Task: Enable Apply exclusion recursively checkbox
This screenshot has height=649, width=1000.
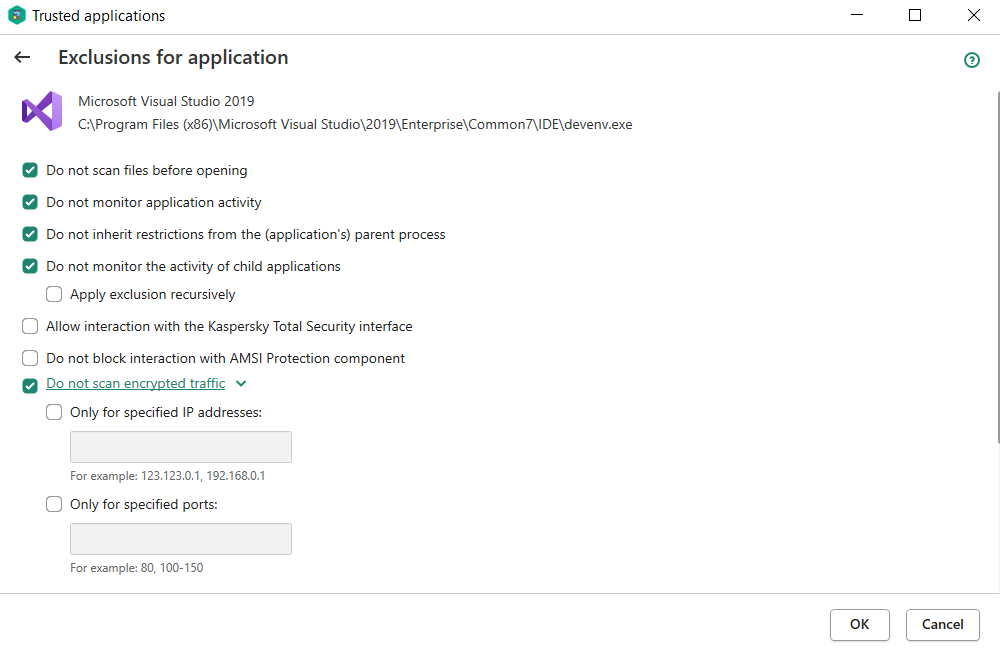Action: (x=54, y=295)
